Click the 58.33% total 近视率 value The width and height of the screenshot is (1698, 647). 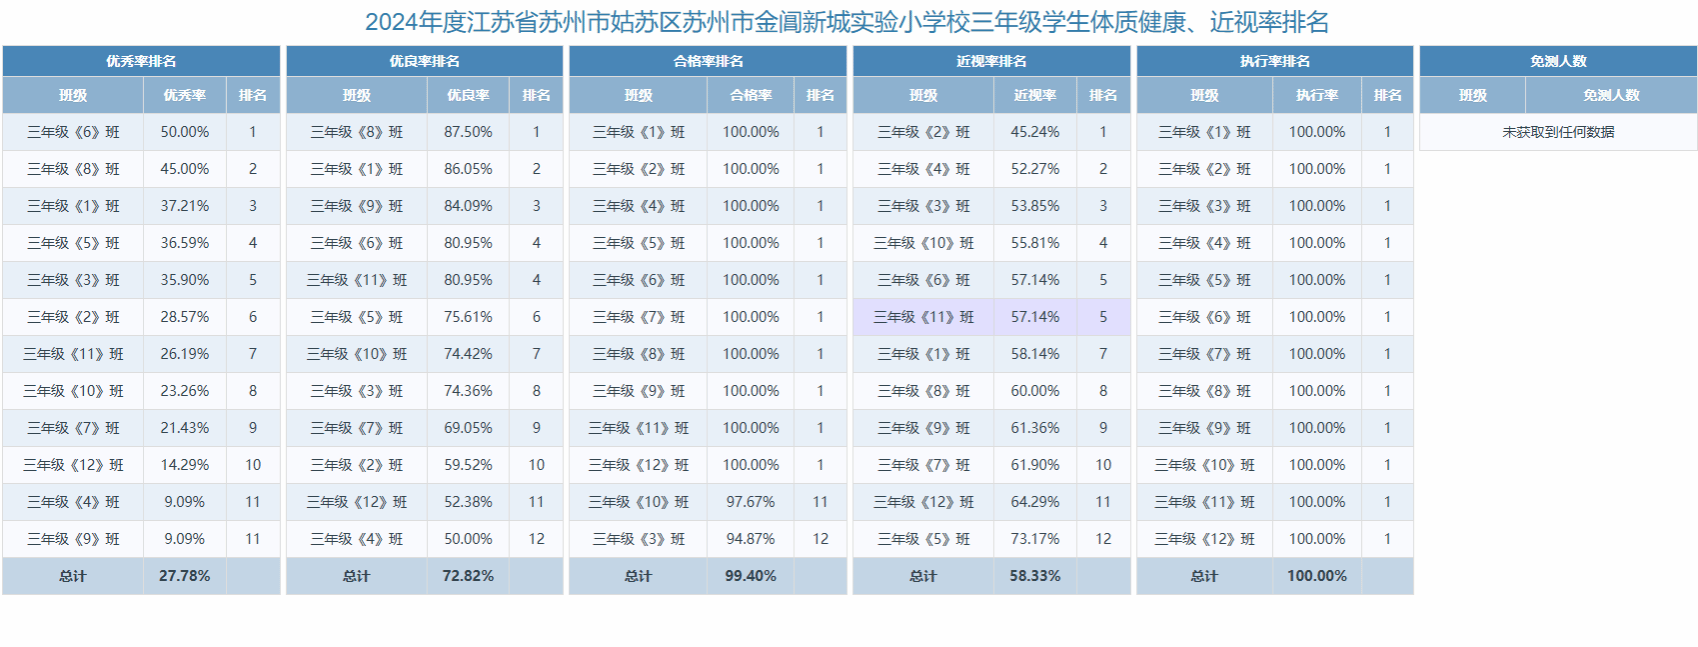(1035, 576)
